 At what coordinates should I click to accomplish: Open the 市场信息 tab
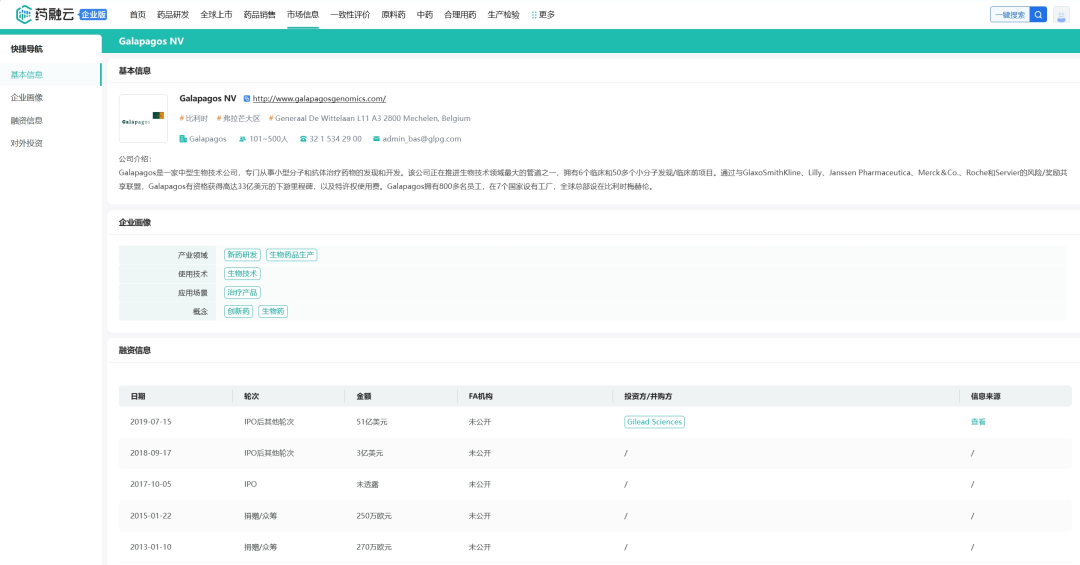click(303, 15)
